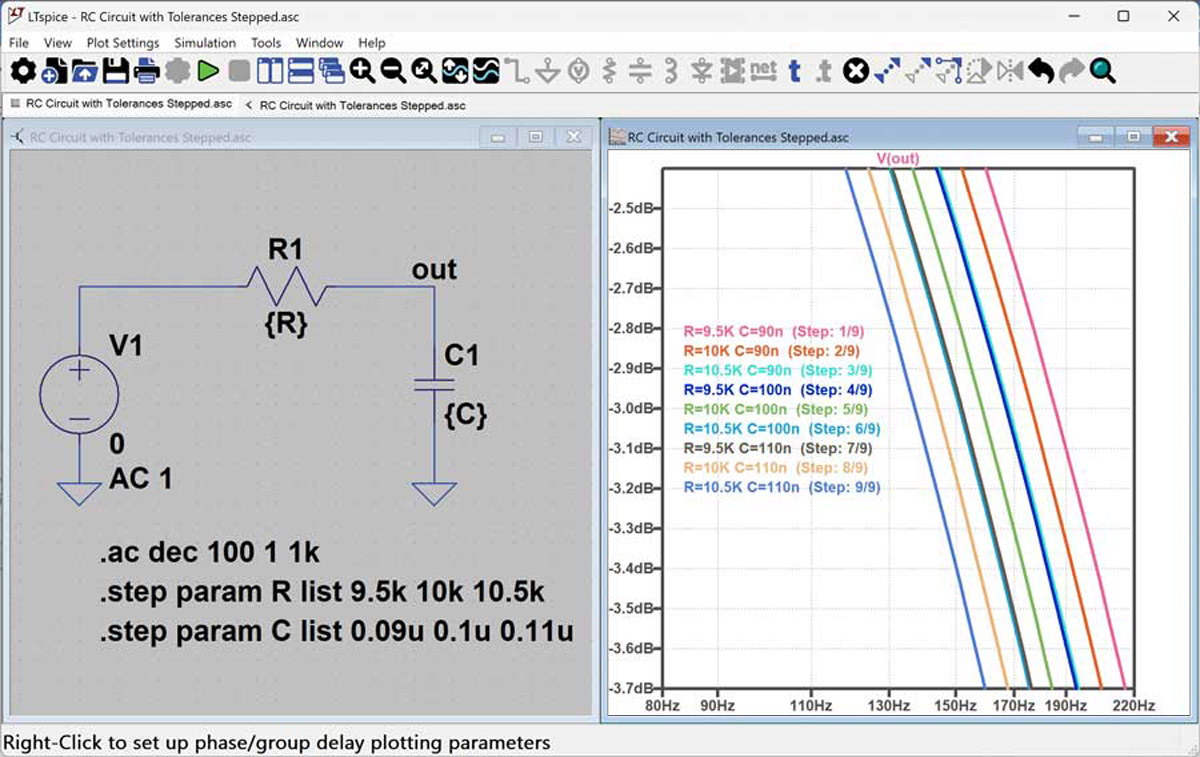Viewport: 1200px width, 757px height.
Task: Switch to the second RC Circuit tab
Action: (360, 105)
